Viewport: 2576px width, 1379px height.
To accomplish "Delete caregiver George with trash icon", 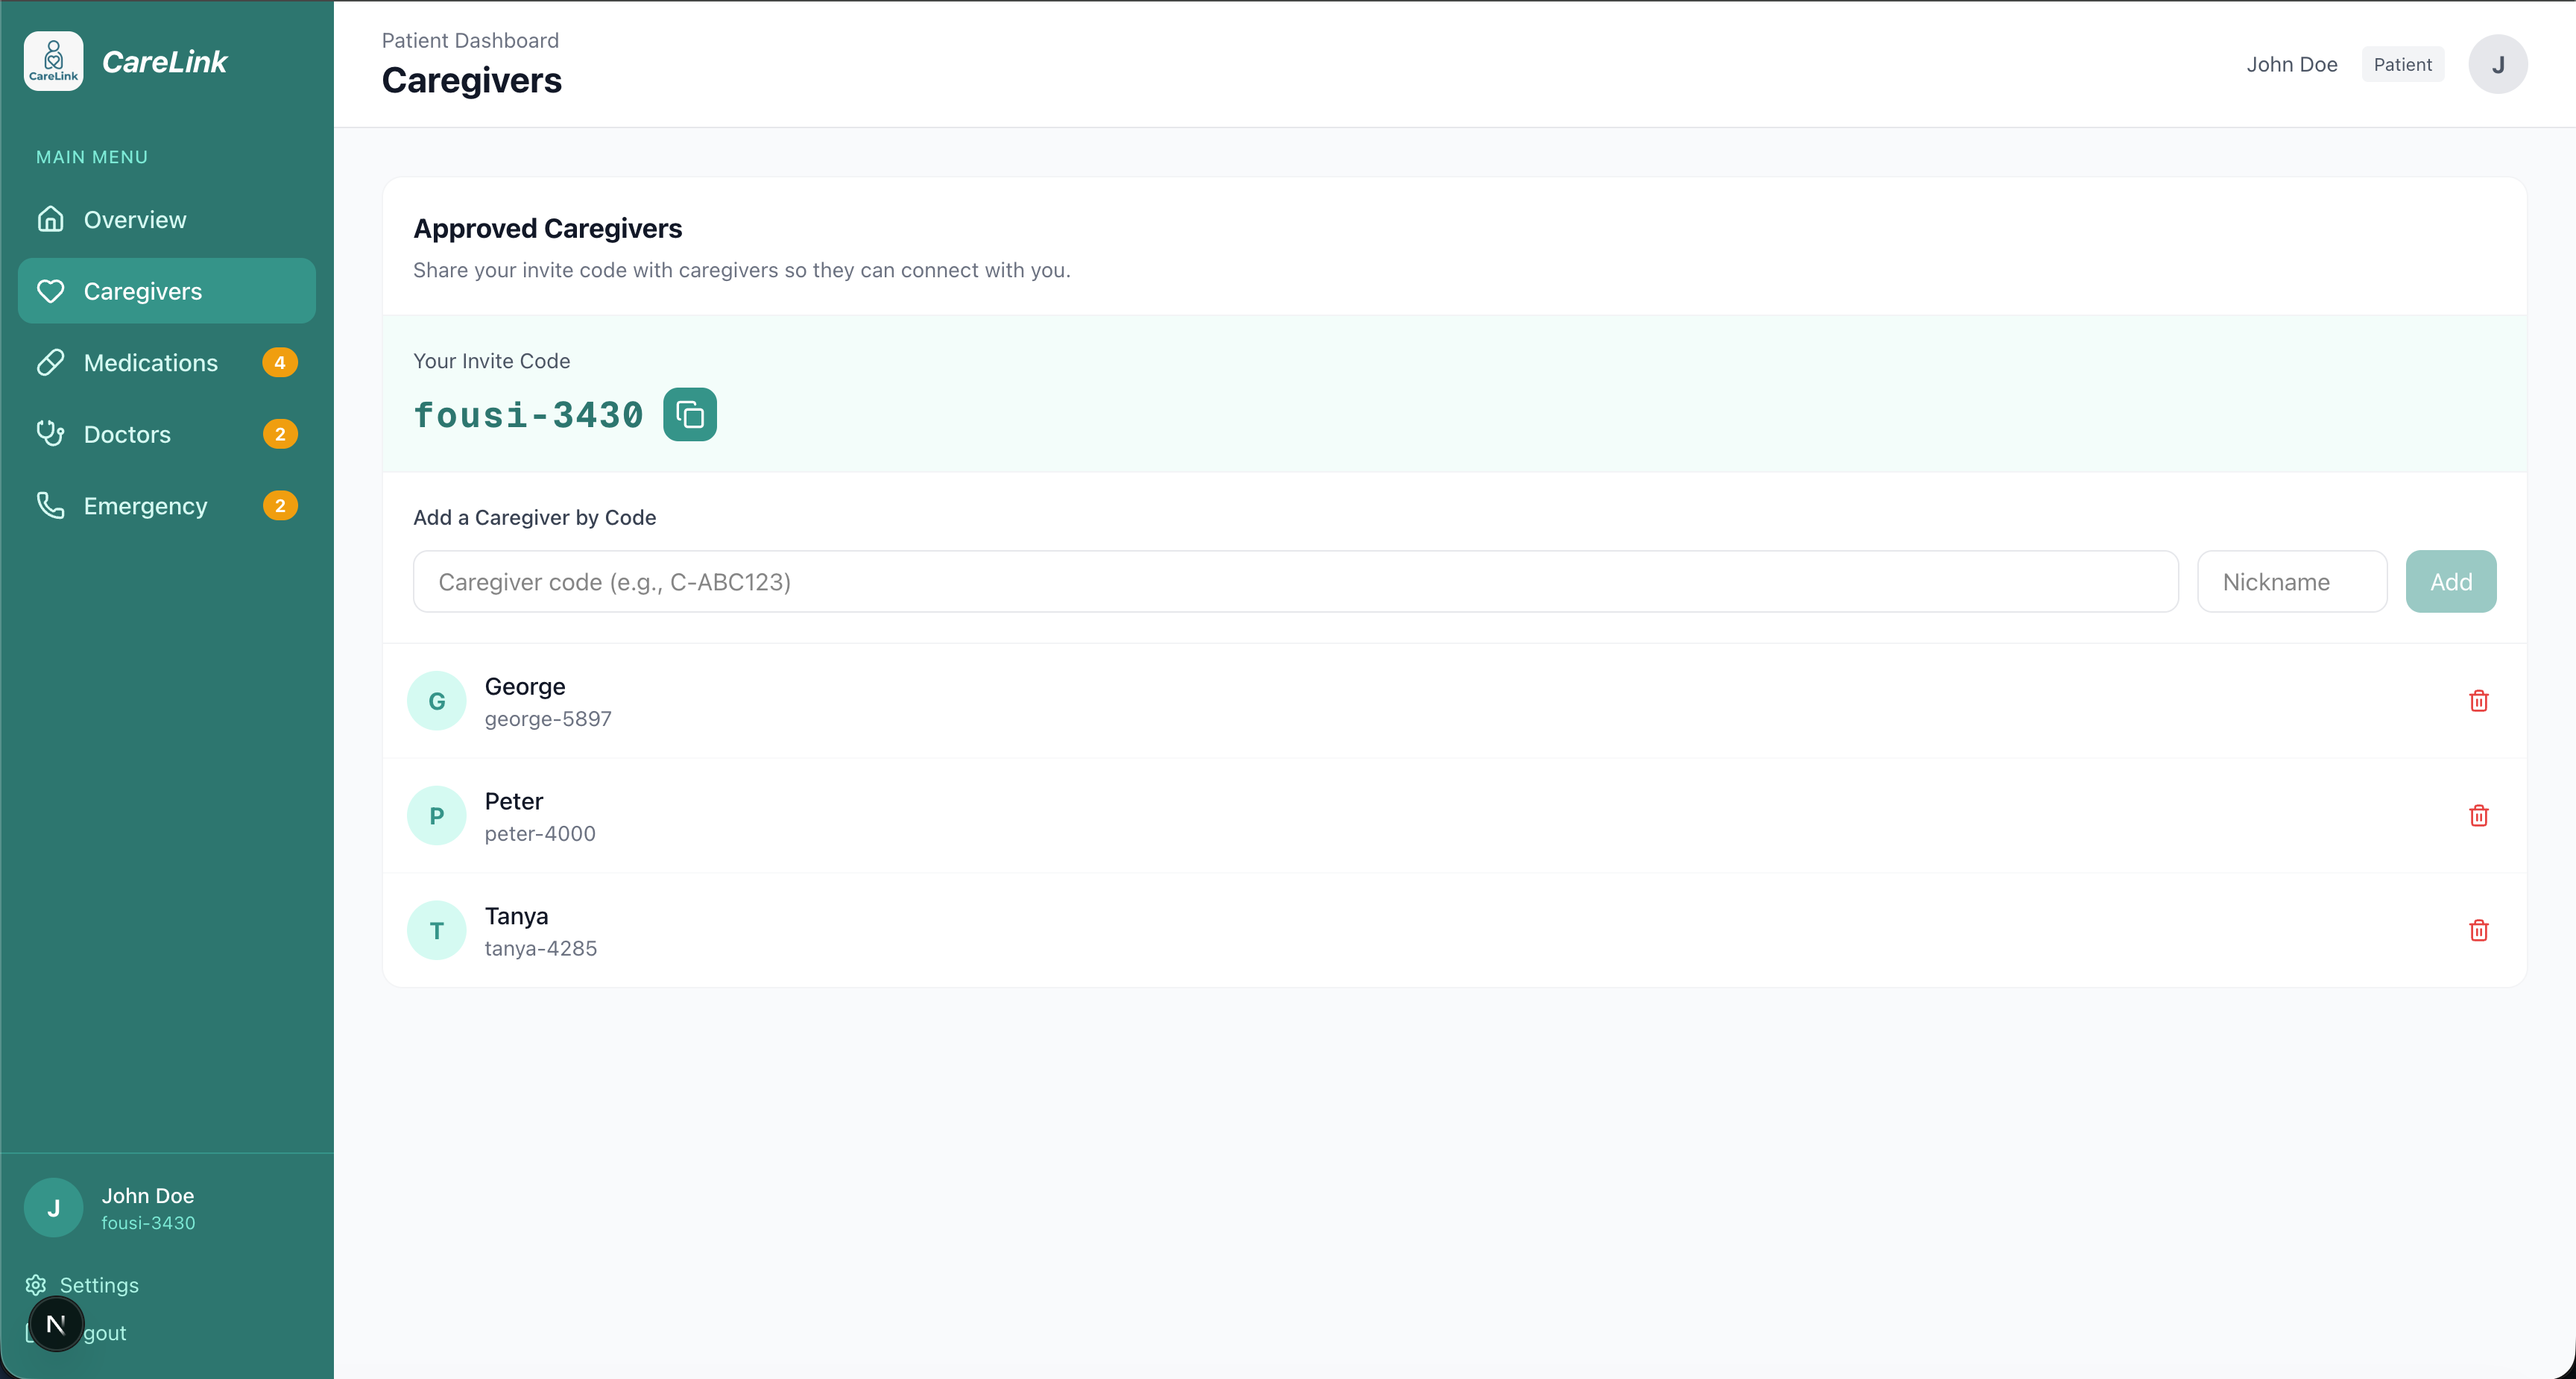I will coord(2478,701).
